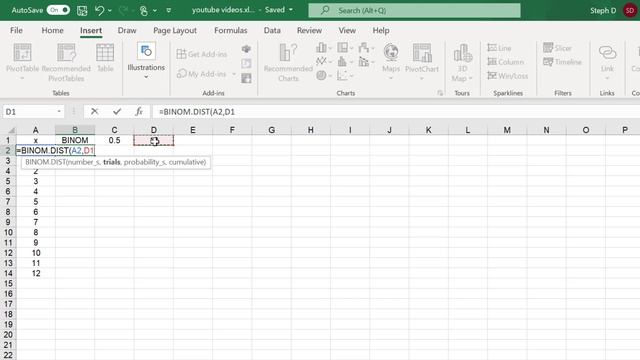640x360 pixels.
Task: Click My Add-ins button
Action: point(202,74)
